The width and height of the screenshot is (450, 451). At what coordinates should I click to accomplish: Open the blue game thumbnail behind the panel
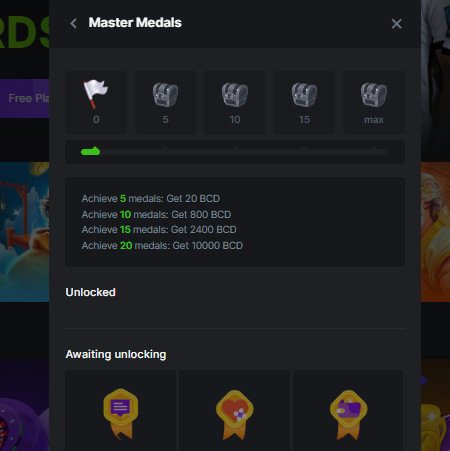[25, 232]
